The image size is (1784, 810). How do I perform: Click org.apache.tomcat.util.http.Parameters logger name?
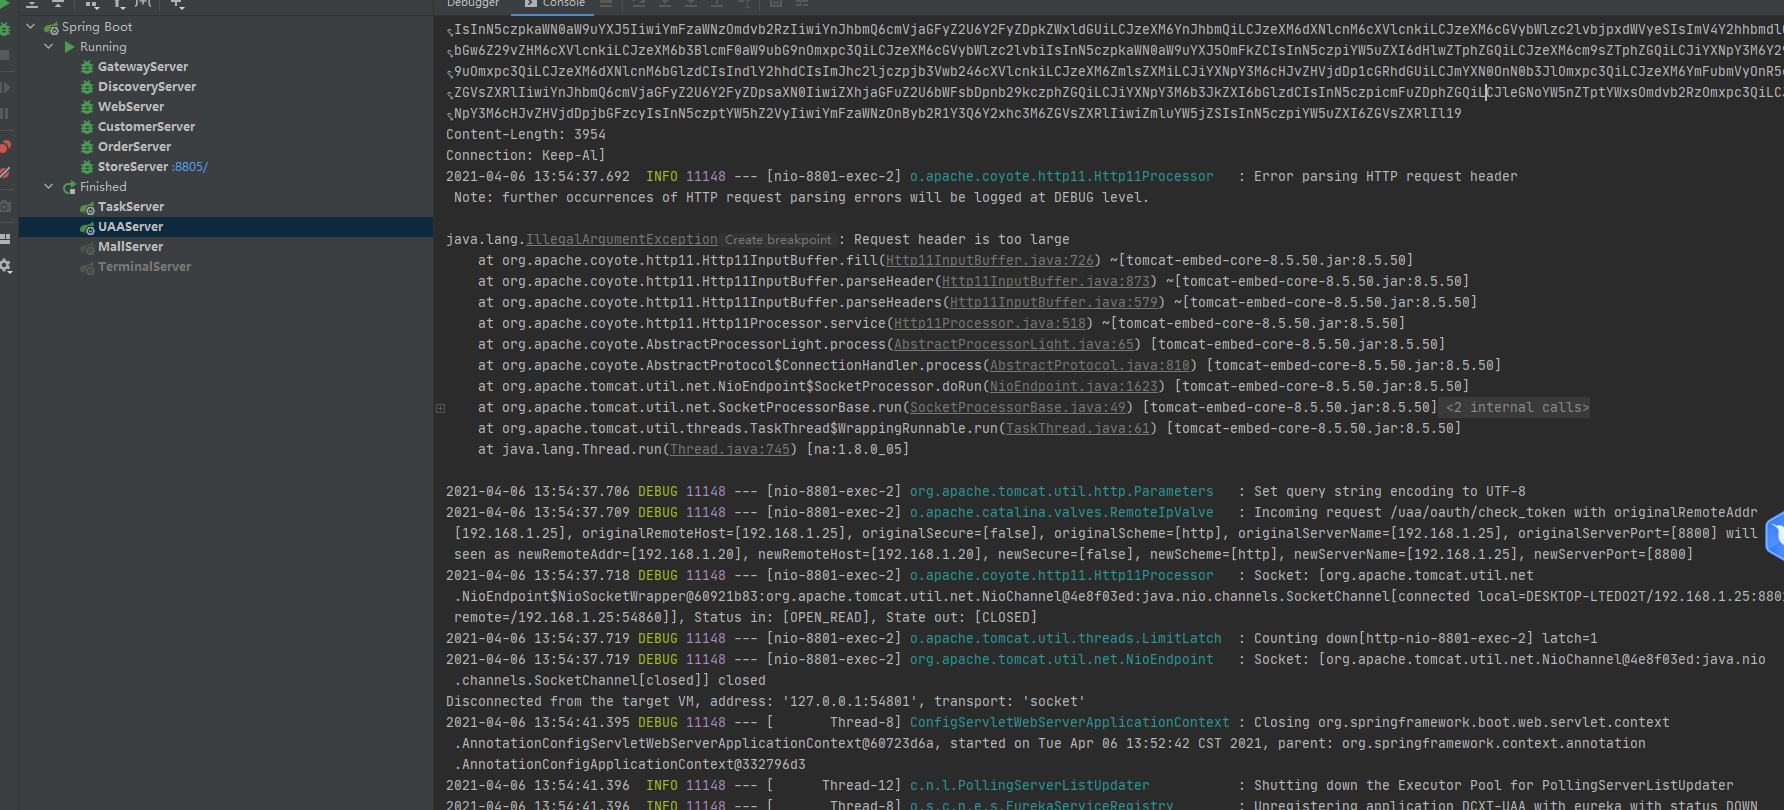[1062, 492]
